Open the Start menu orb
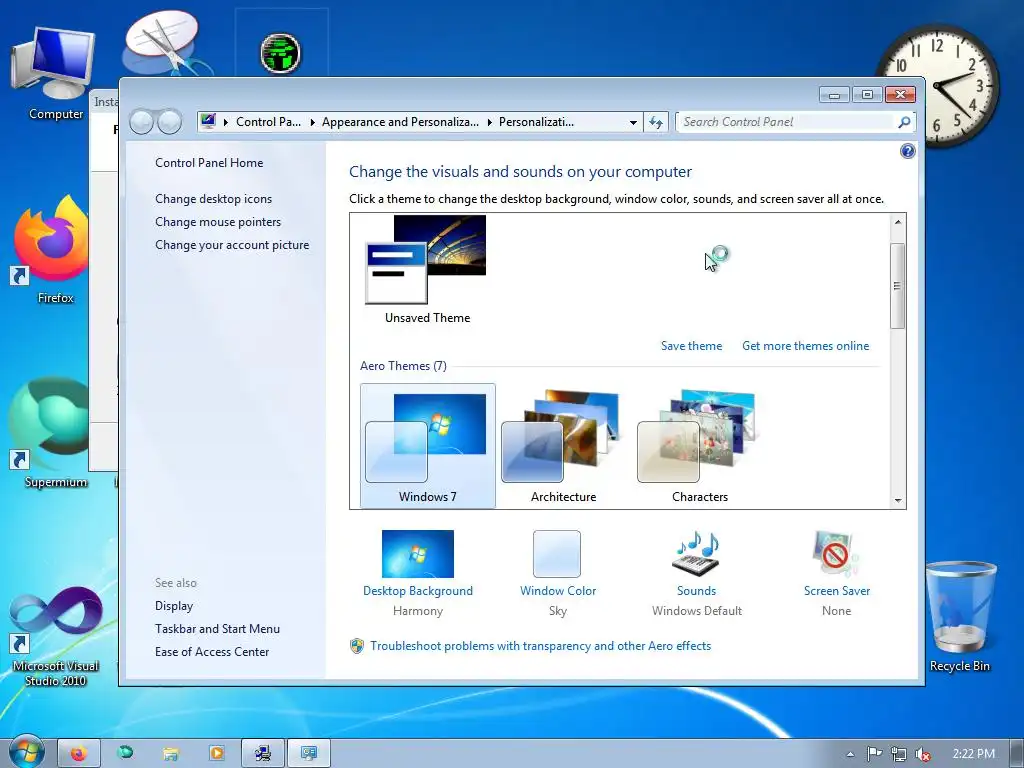The width and height of the screenshot is (1024, 768). tap(26, 752)
